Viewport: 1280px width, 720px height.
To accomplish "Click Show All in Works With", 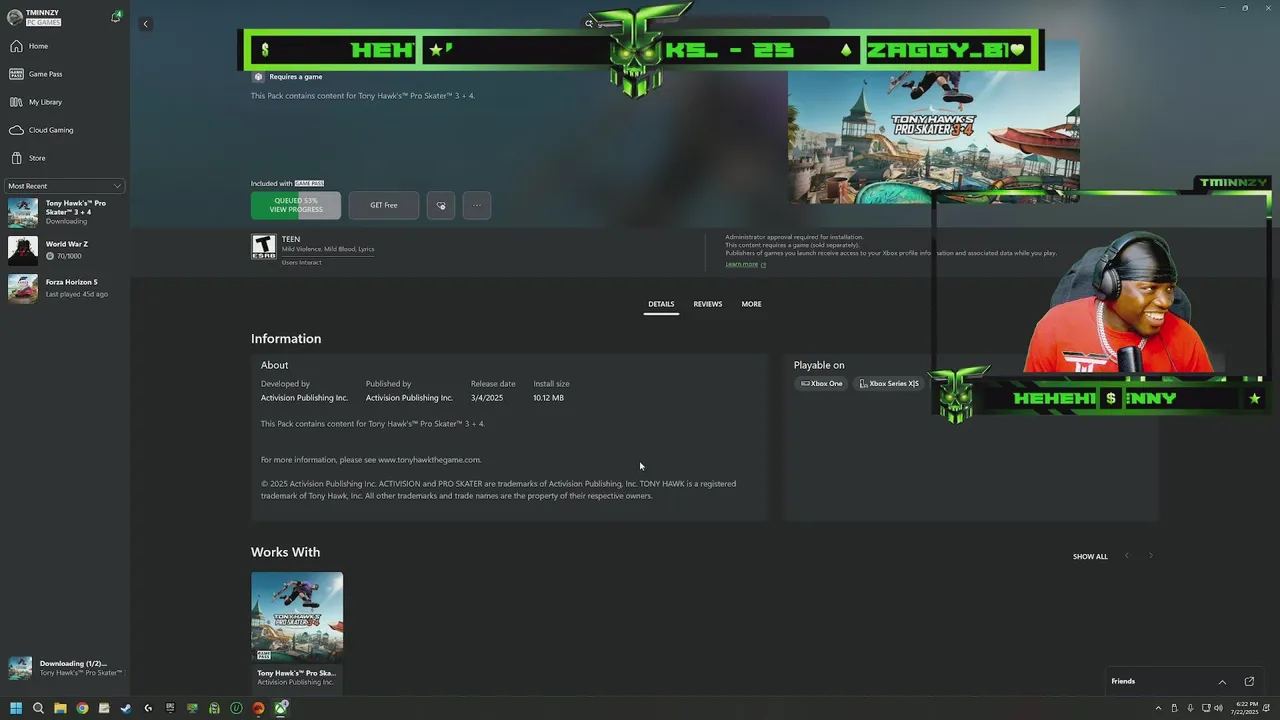I will tap(1090, 556).
